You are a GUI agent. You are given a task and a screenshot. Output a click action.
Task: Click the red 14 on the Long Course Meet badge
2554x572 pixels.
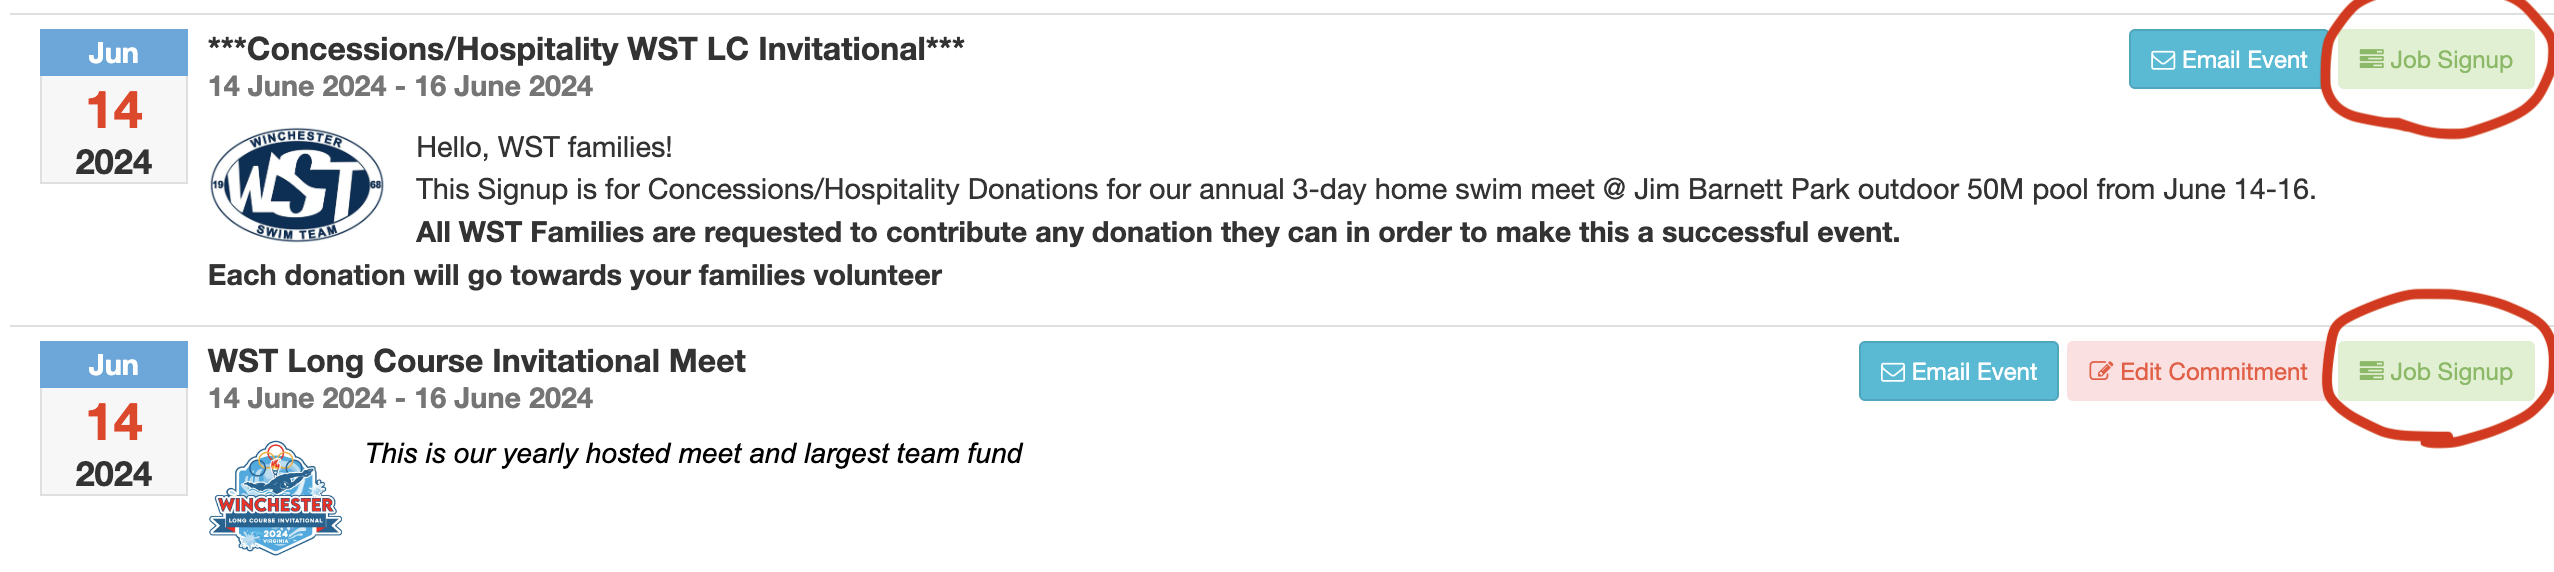(x=114, y=422)
